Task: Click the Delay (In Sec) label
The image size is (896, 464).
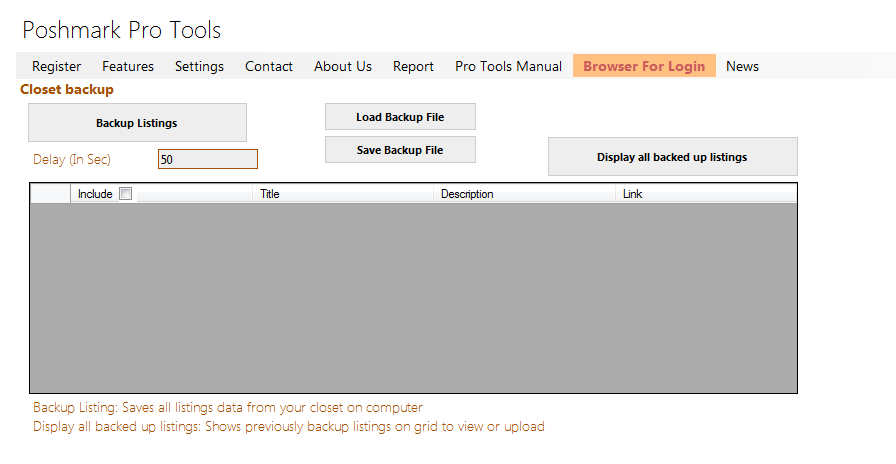Action: (72, 159)
